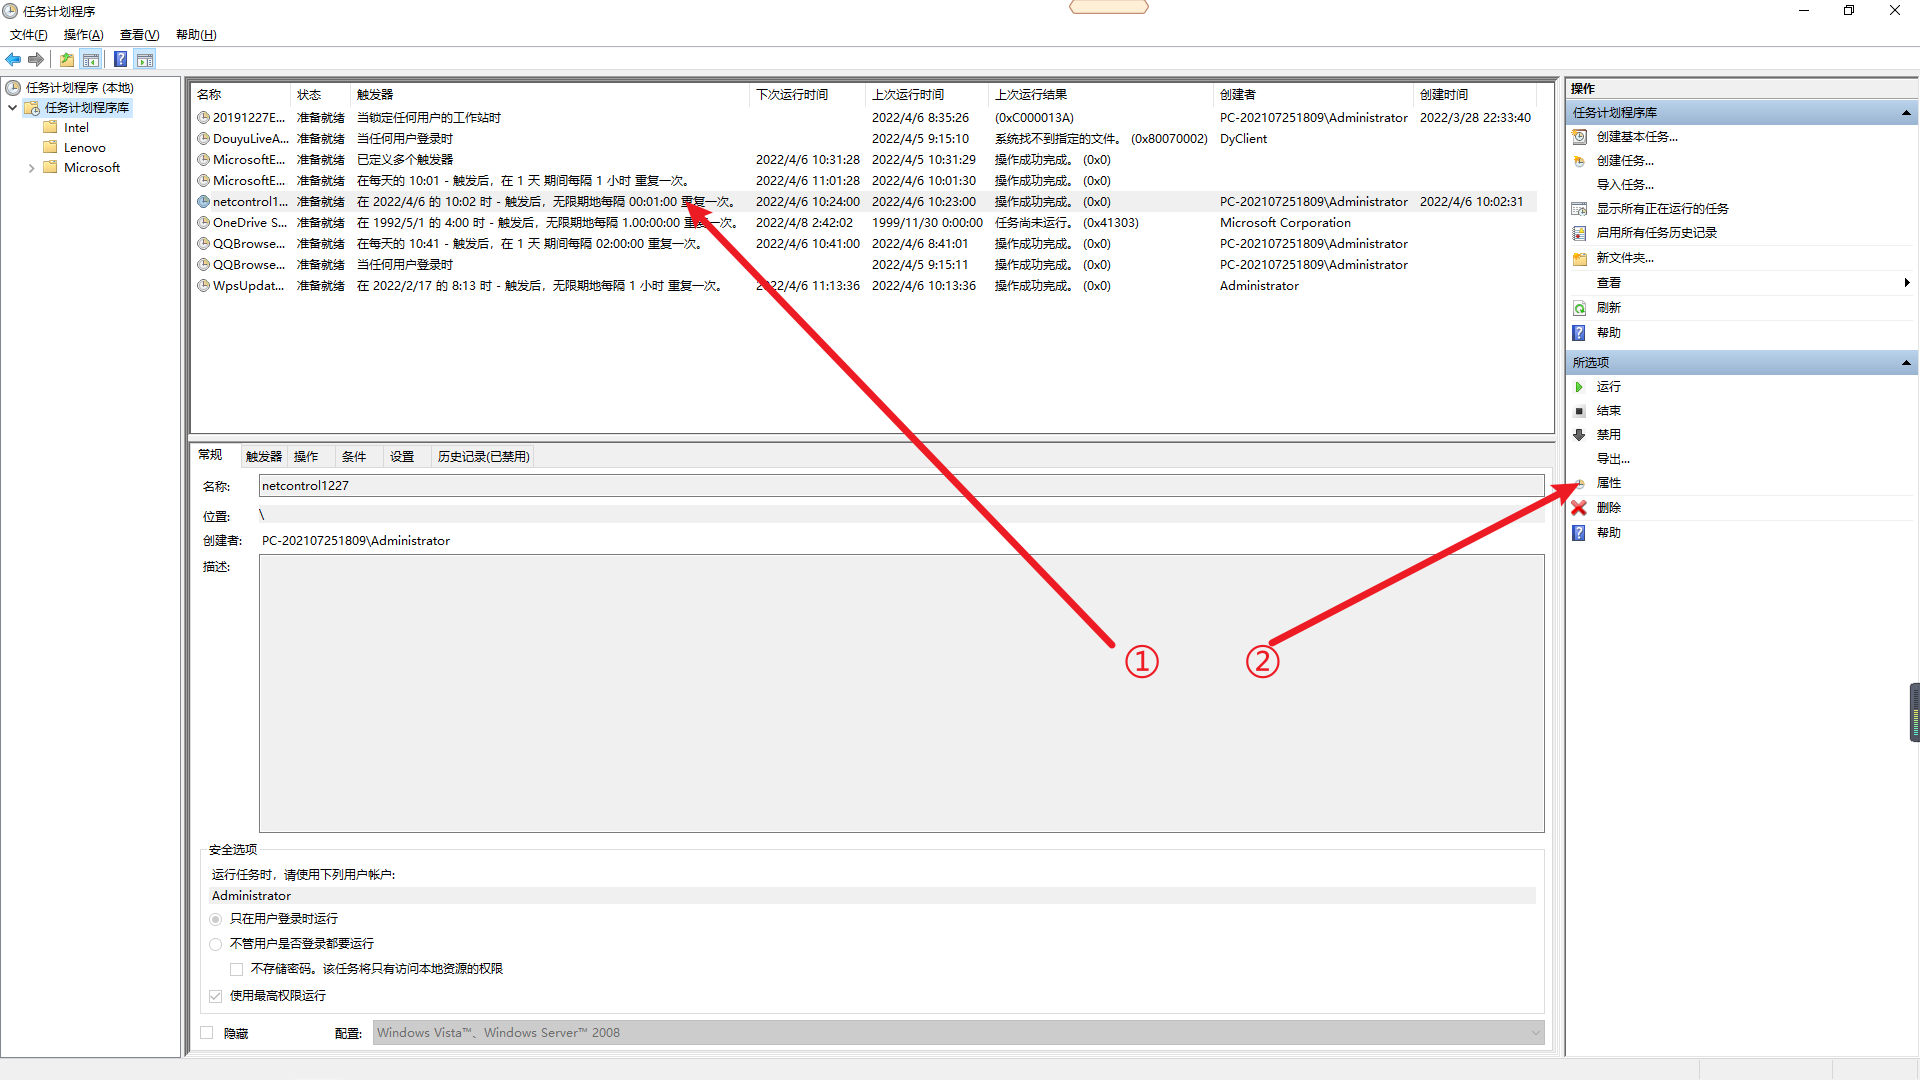Open the 操作(A) menu
The width and height of the screenshot is (1920, 1080).
coord(84,35)
